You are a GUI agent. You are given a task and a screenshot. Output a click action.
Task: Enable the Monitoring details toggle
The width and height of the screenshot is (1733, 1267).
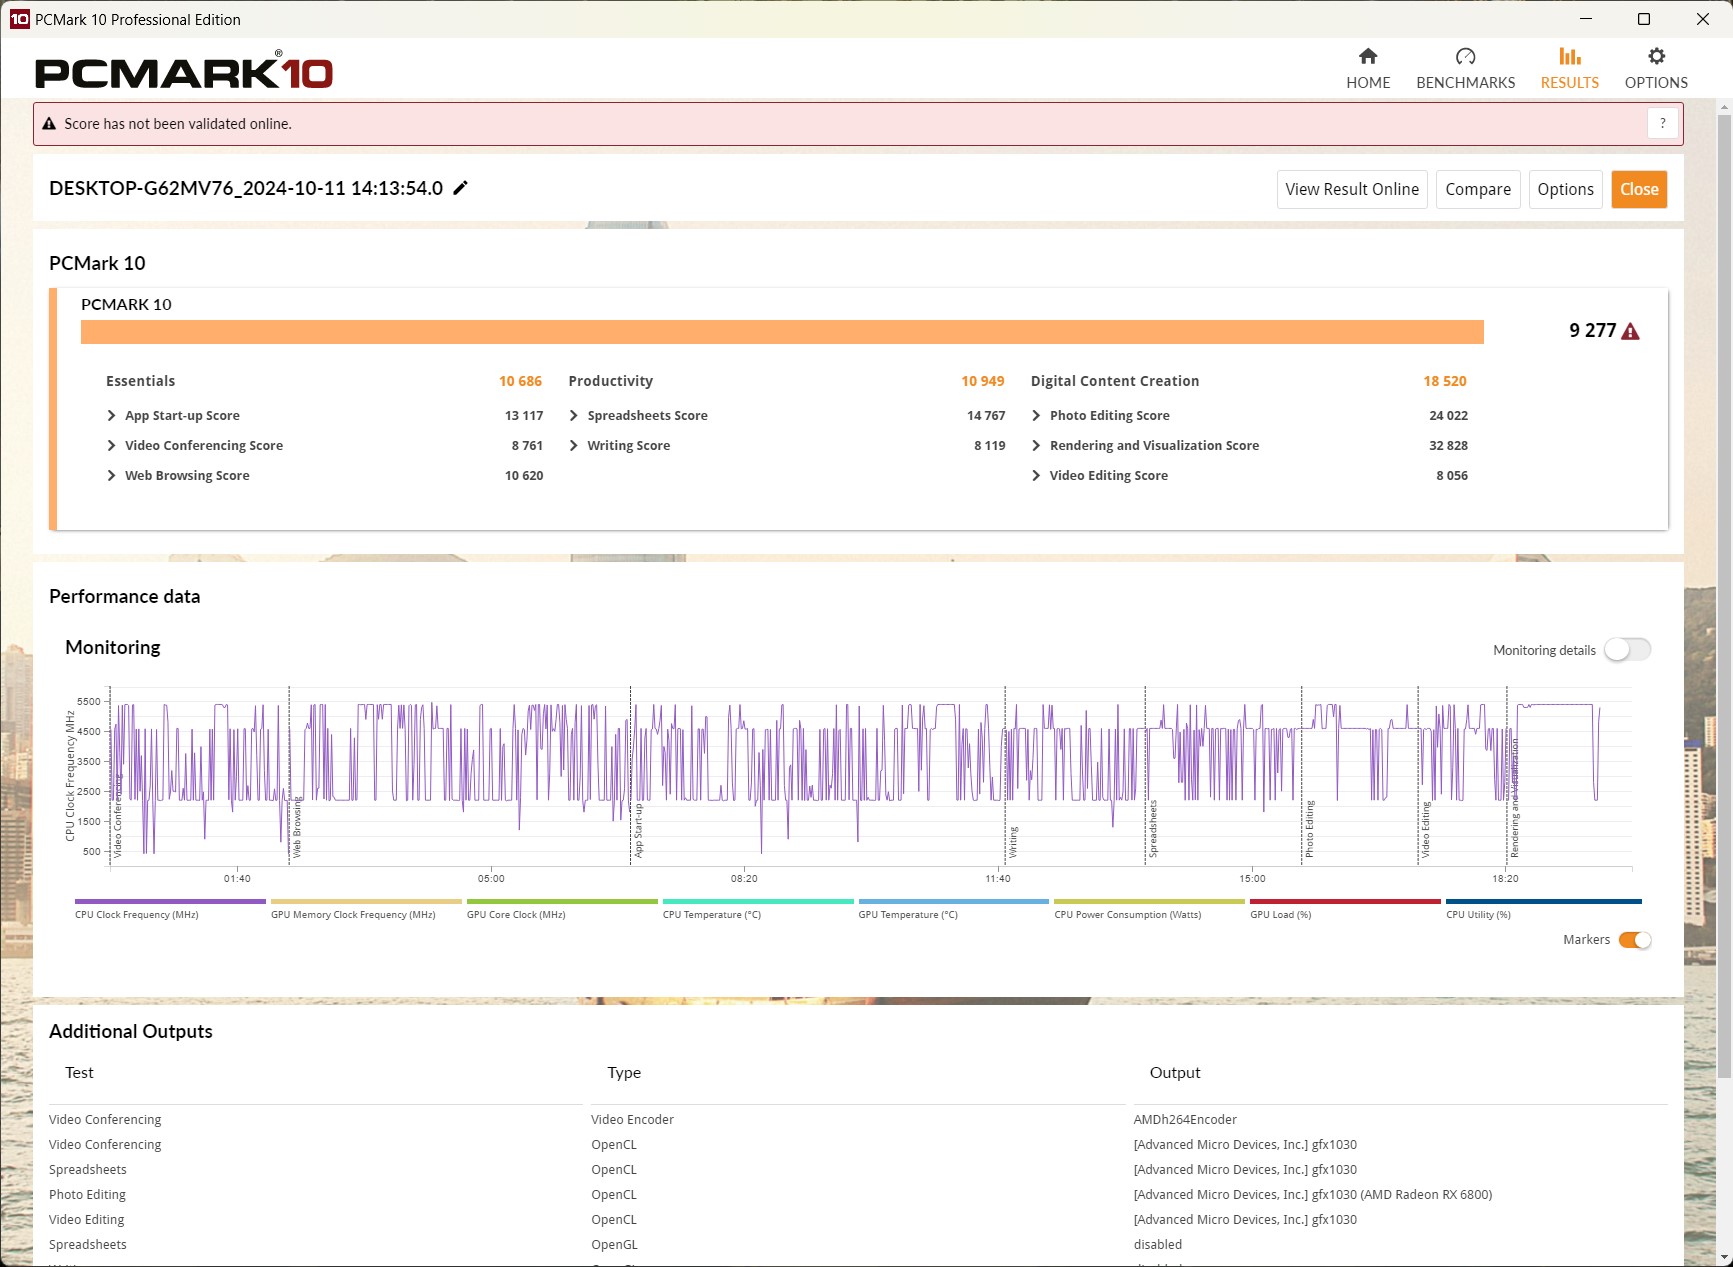pos(1627,650)
